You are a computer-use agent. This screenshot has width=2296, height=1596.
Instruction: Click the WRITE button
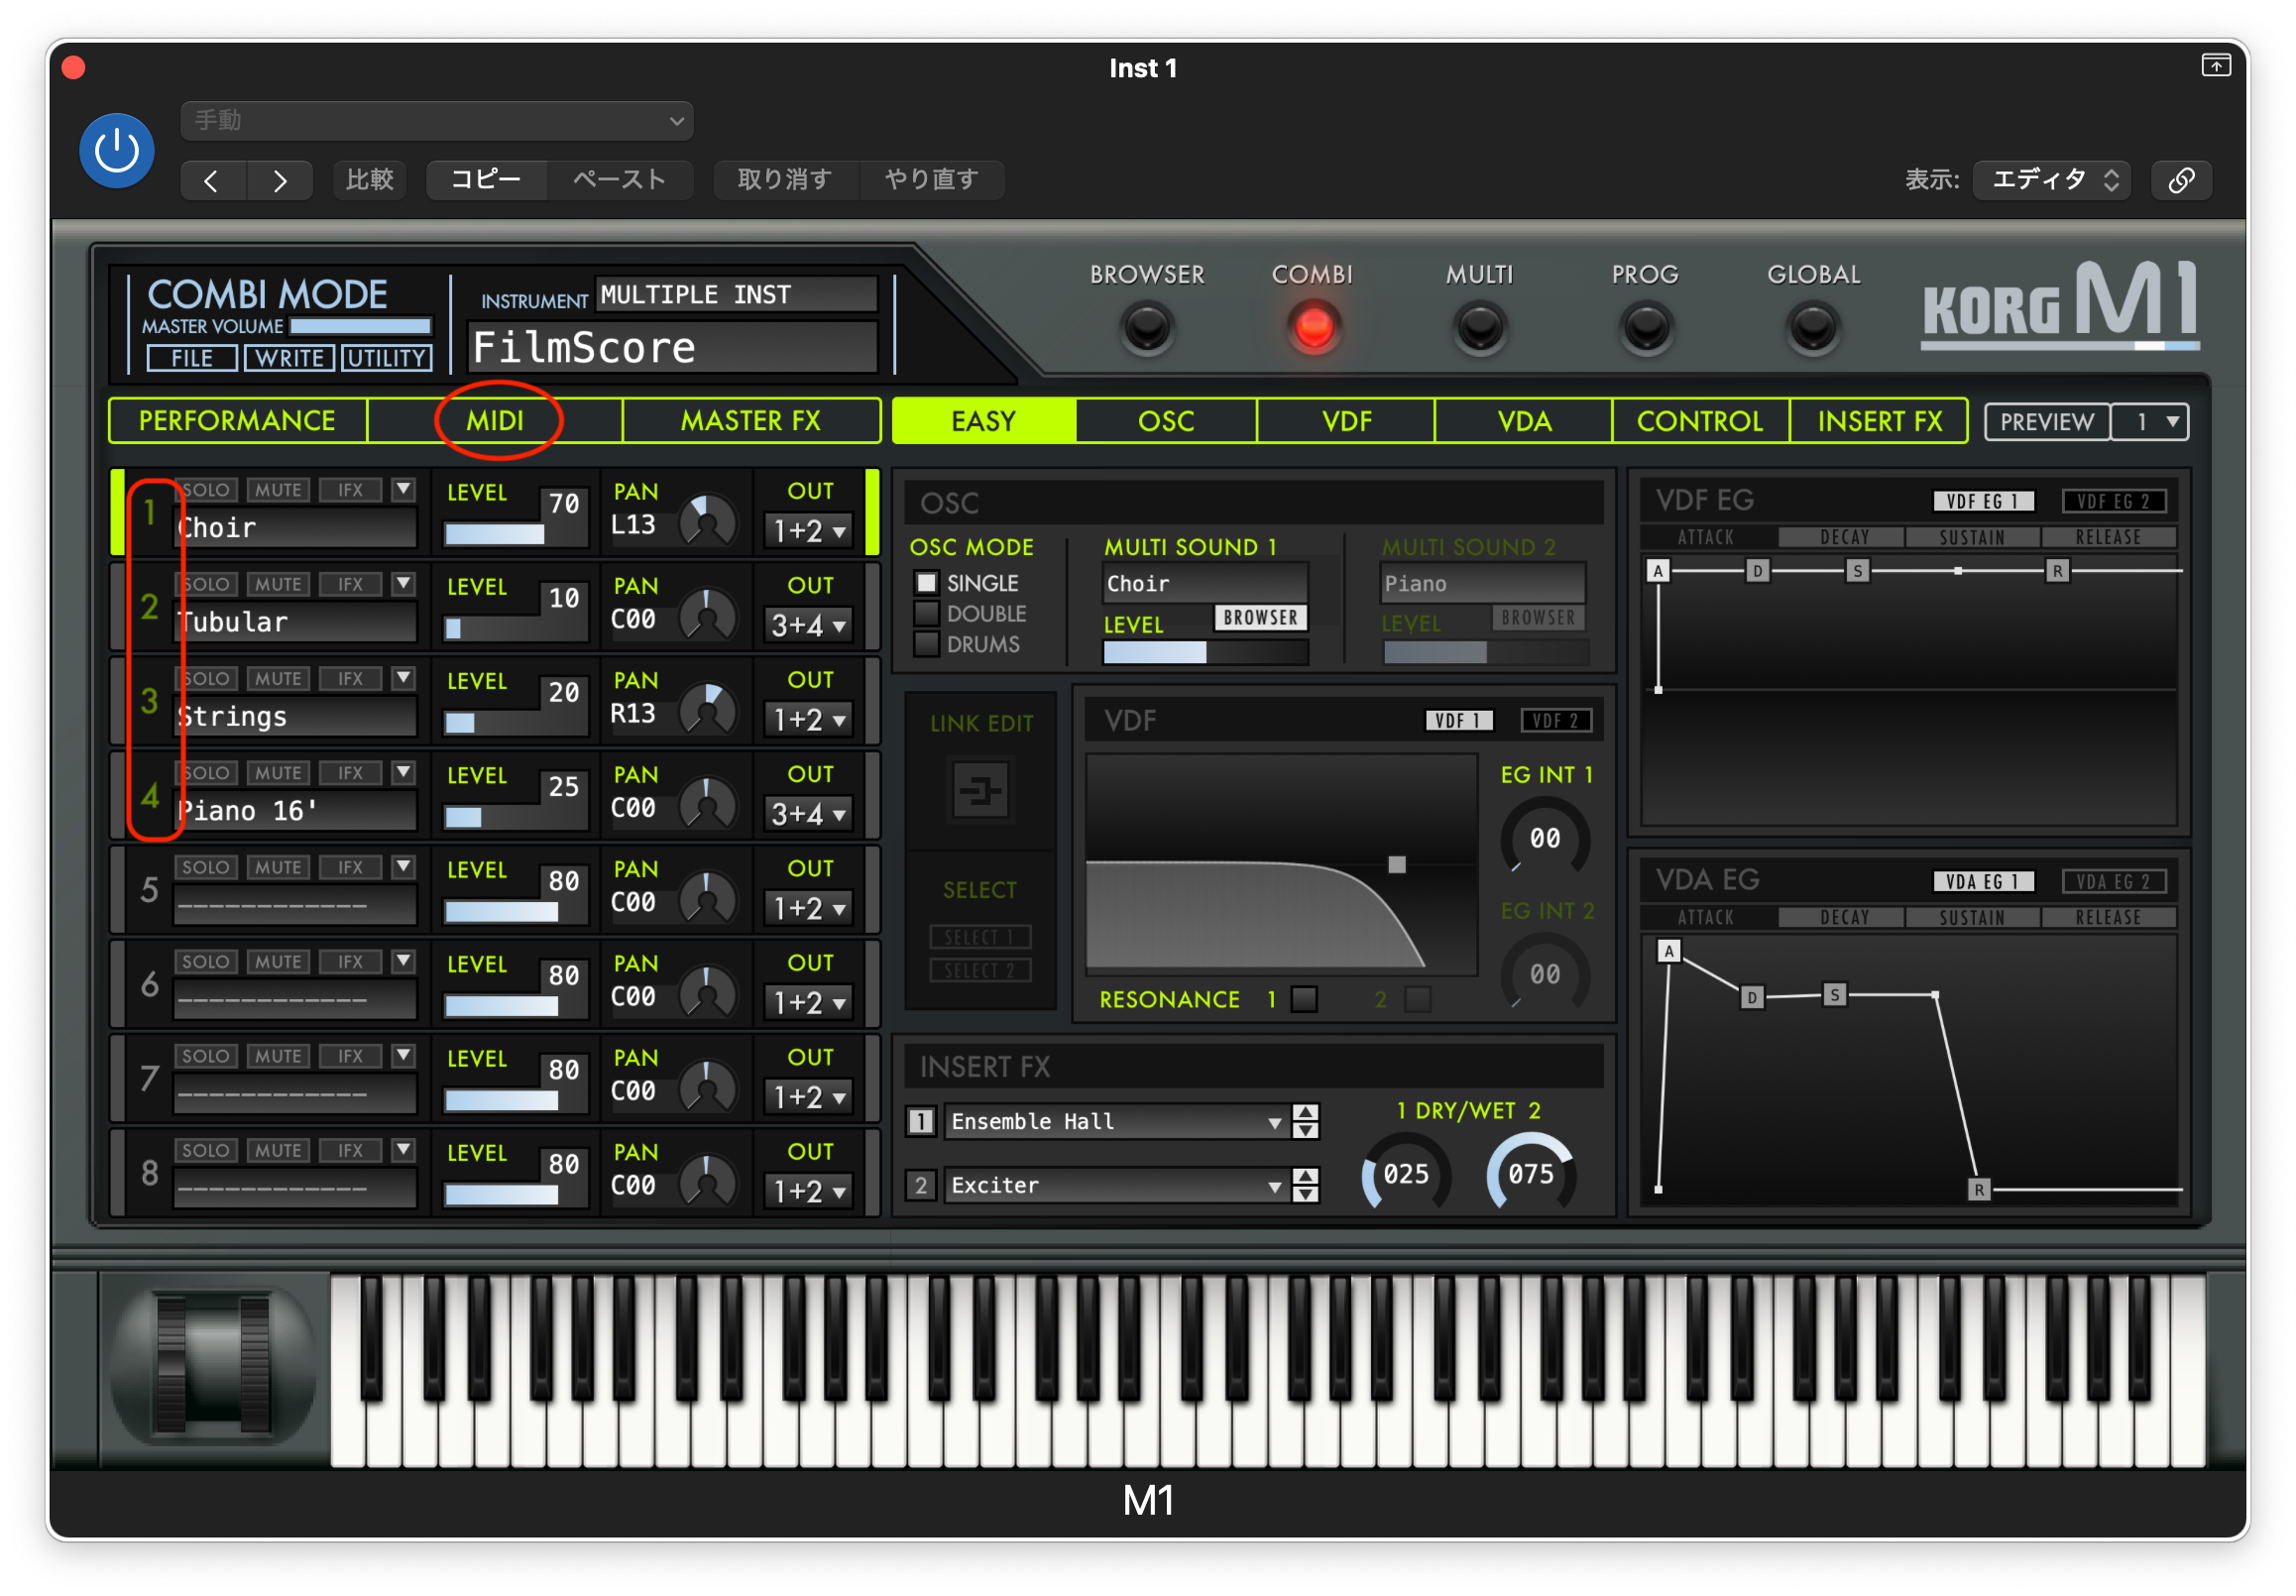pyautogui.click(x=289, y=358)
